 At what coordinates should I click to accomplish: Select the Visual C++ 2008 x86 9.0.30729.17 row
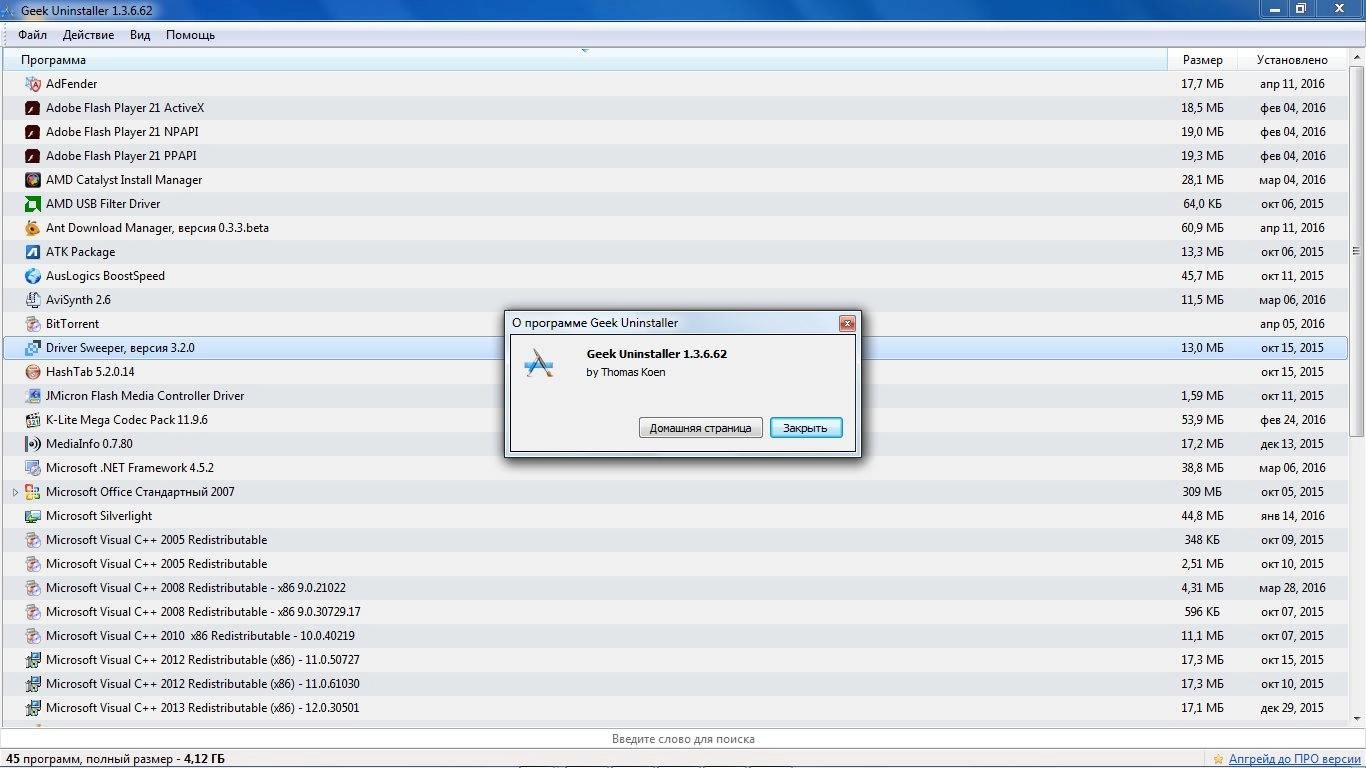click(675, 612)
